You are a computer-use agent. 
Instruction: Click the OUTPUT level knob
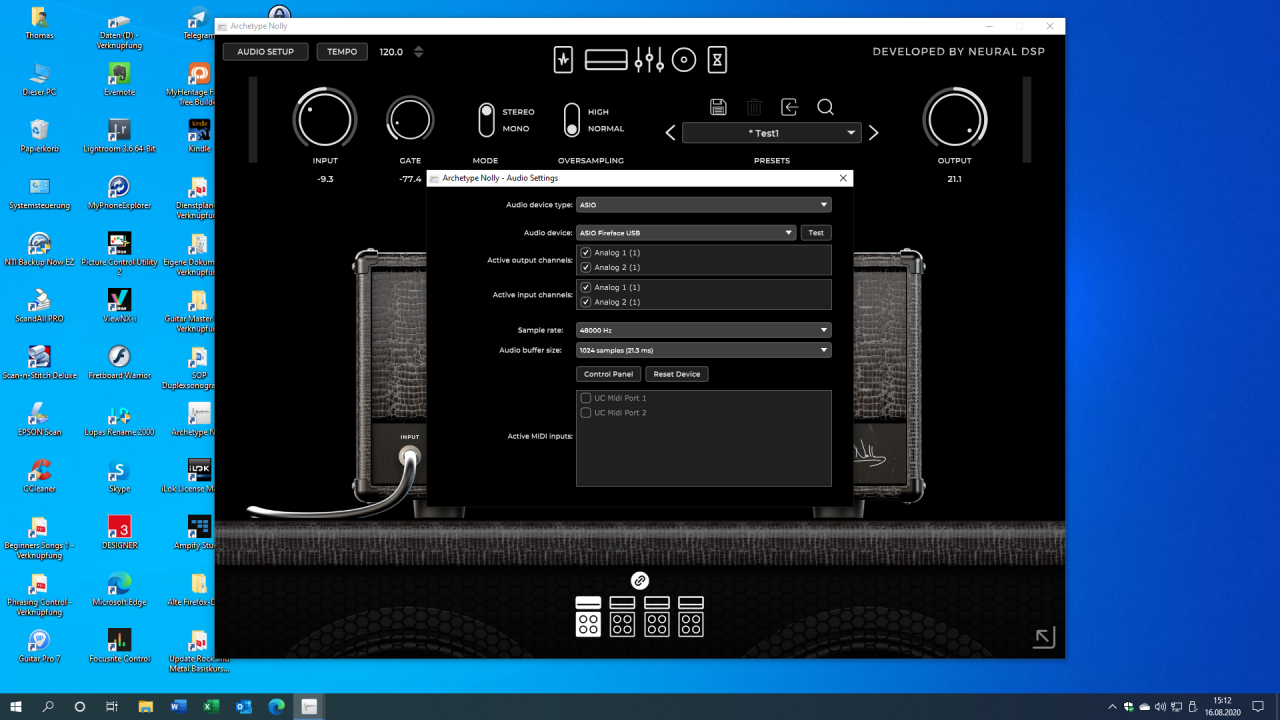point(954,120)
